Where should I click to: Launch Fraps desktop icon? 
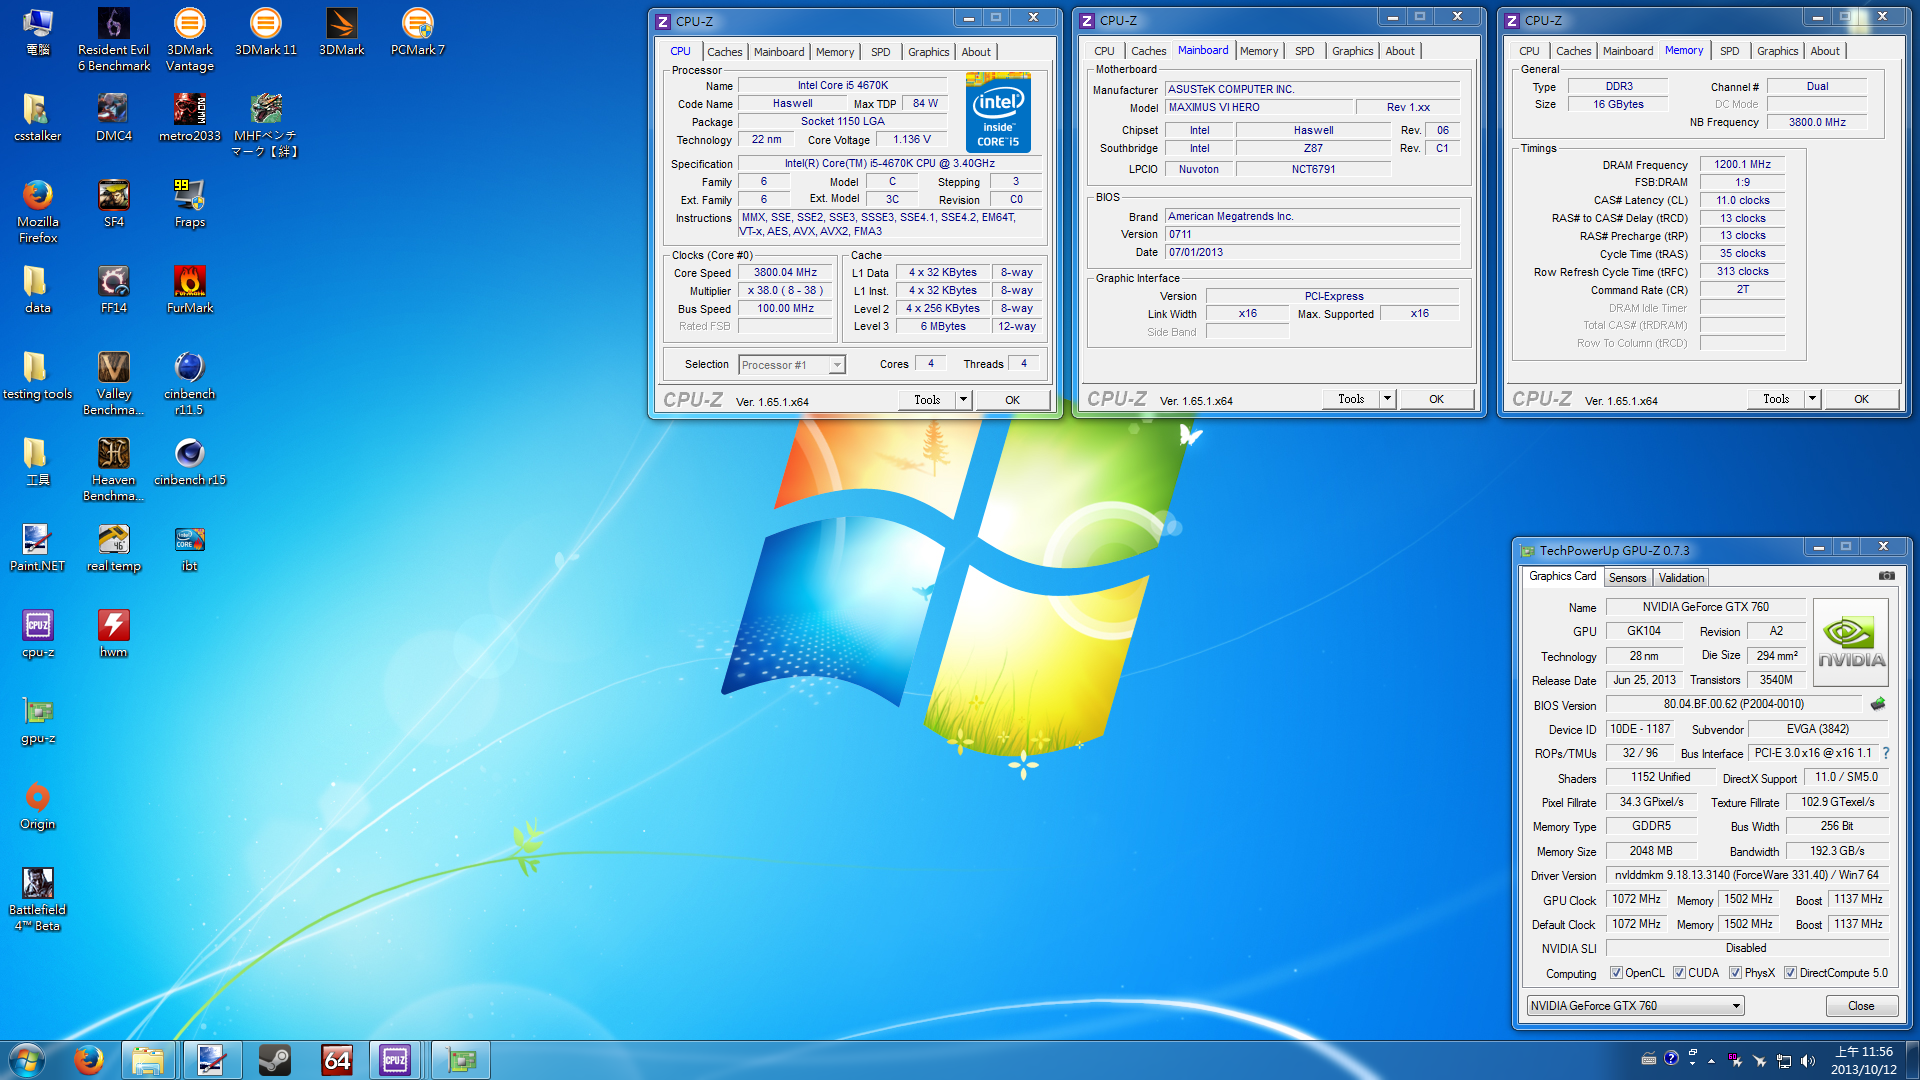(189, 204)
